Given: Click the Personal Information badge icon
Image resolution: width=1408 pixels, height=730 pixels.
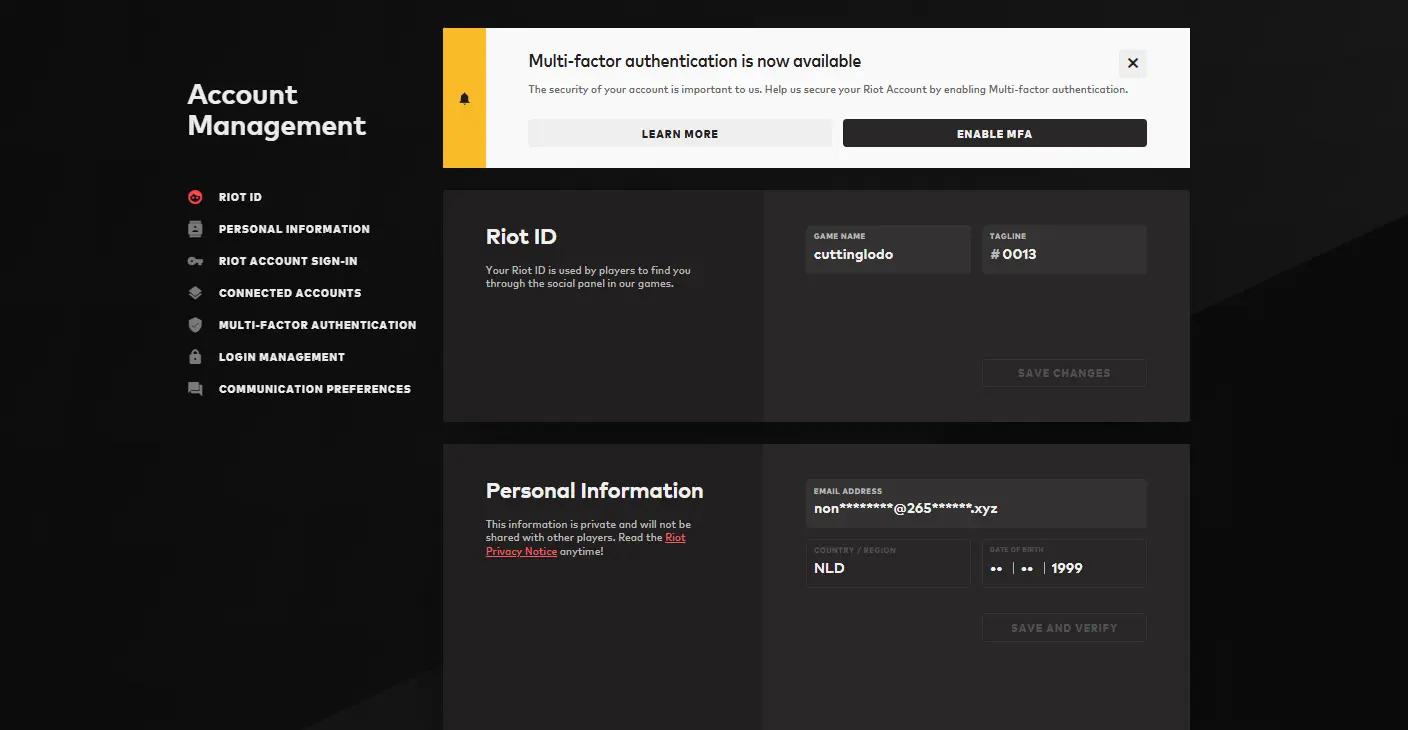Looking at the screenshot, I should 195,229.
